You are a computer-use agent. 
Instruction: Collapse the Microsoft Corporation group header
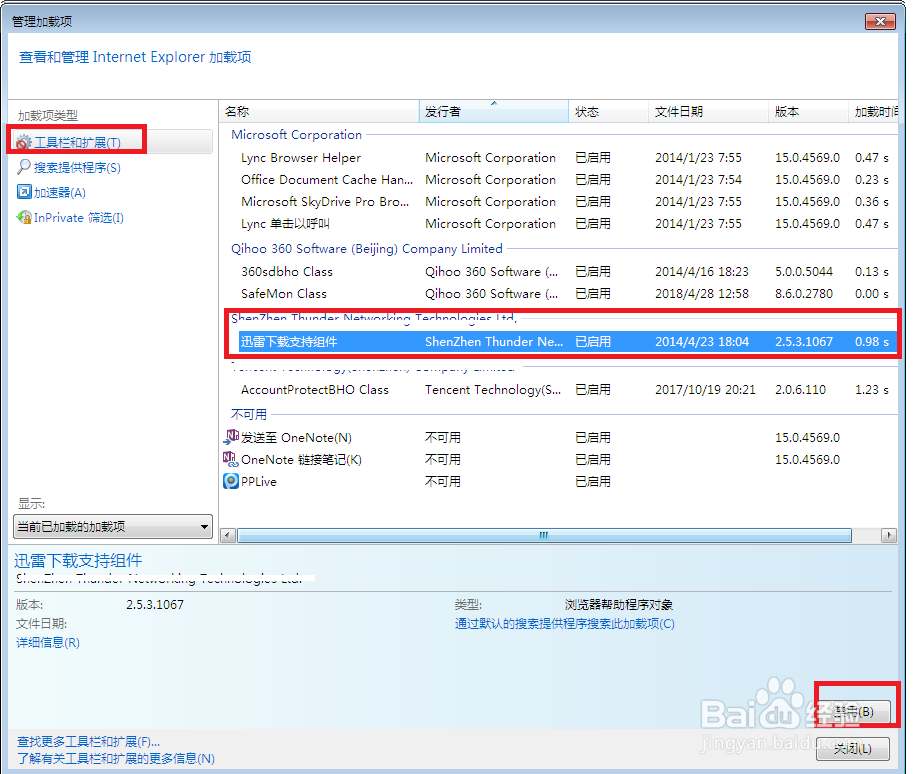pos(296,135)
